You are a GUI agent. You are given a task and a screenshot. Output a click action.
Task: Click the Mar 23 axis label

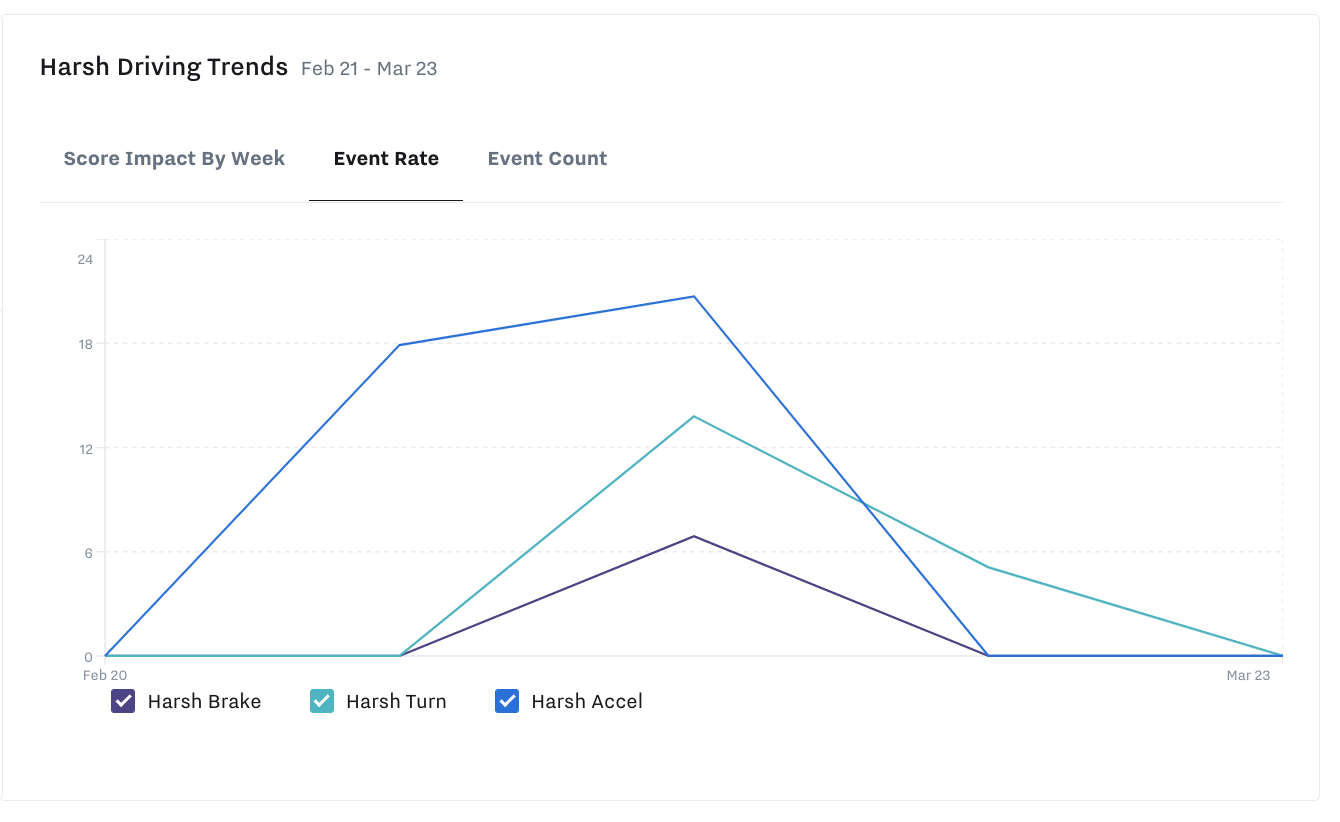(1248, 676)
